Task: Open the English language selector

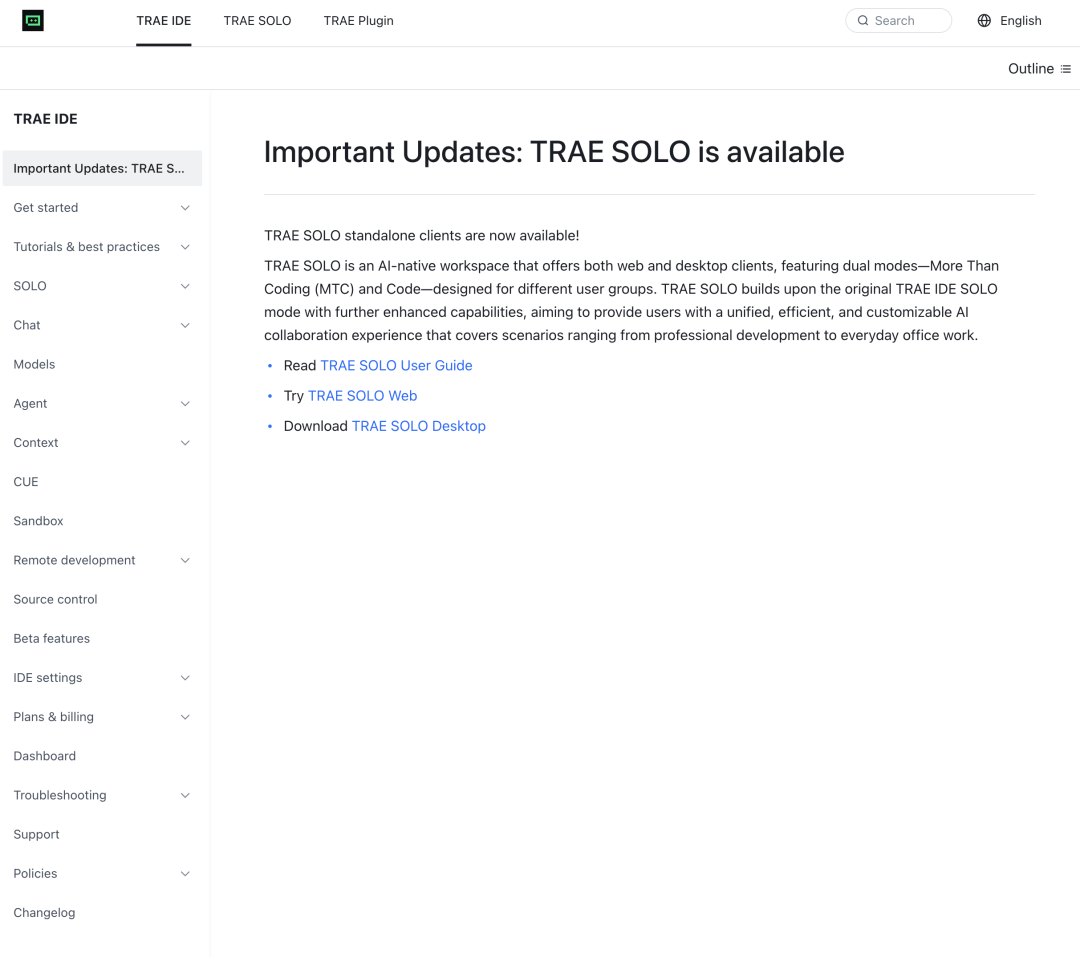Action: click(1010, 21)
